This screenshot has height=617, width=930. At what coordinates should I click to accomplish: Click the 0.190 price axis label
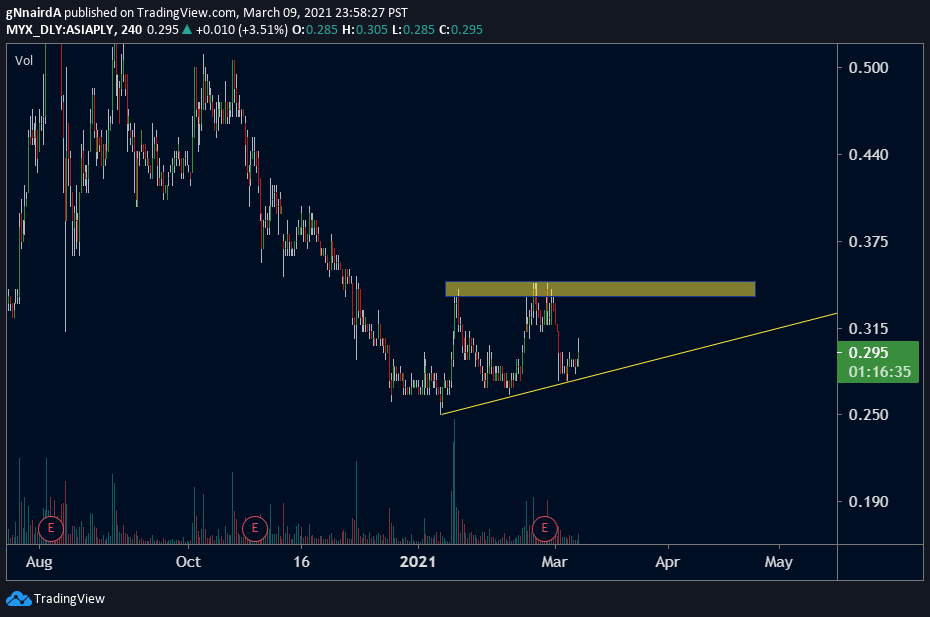point(868,502)
